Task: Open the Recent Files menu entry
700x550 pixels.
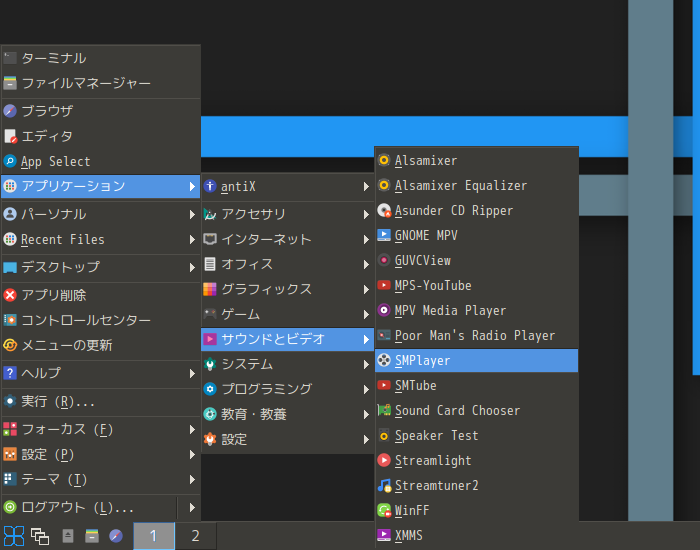Action: 100,239
